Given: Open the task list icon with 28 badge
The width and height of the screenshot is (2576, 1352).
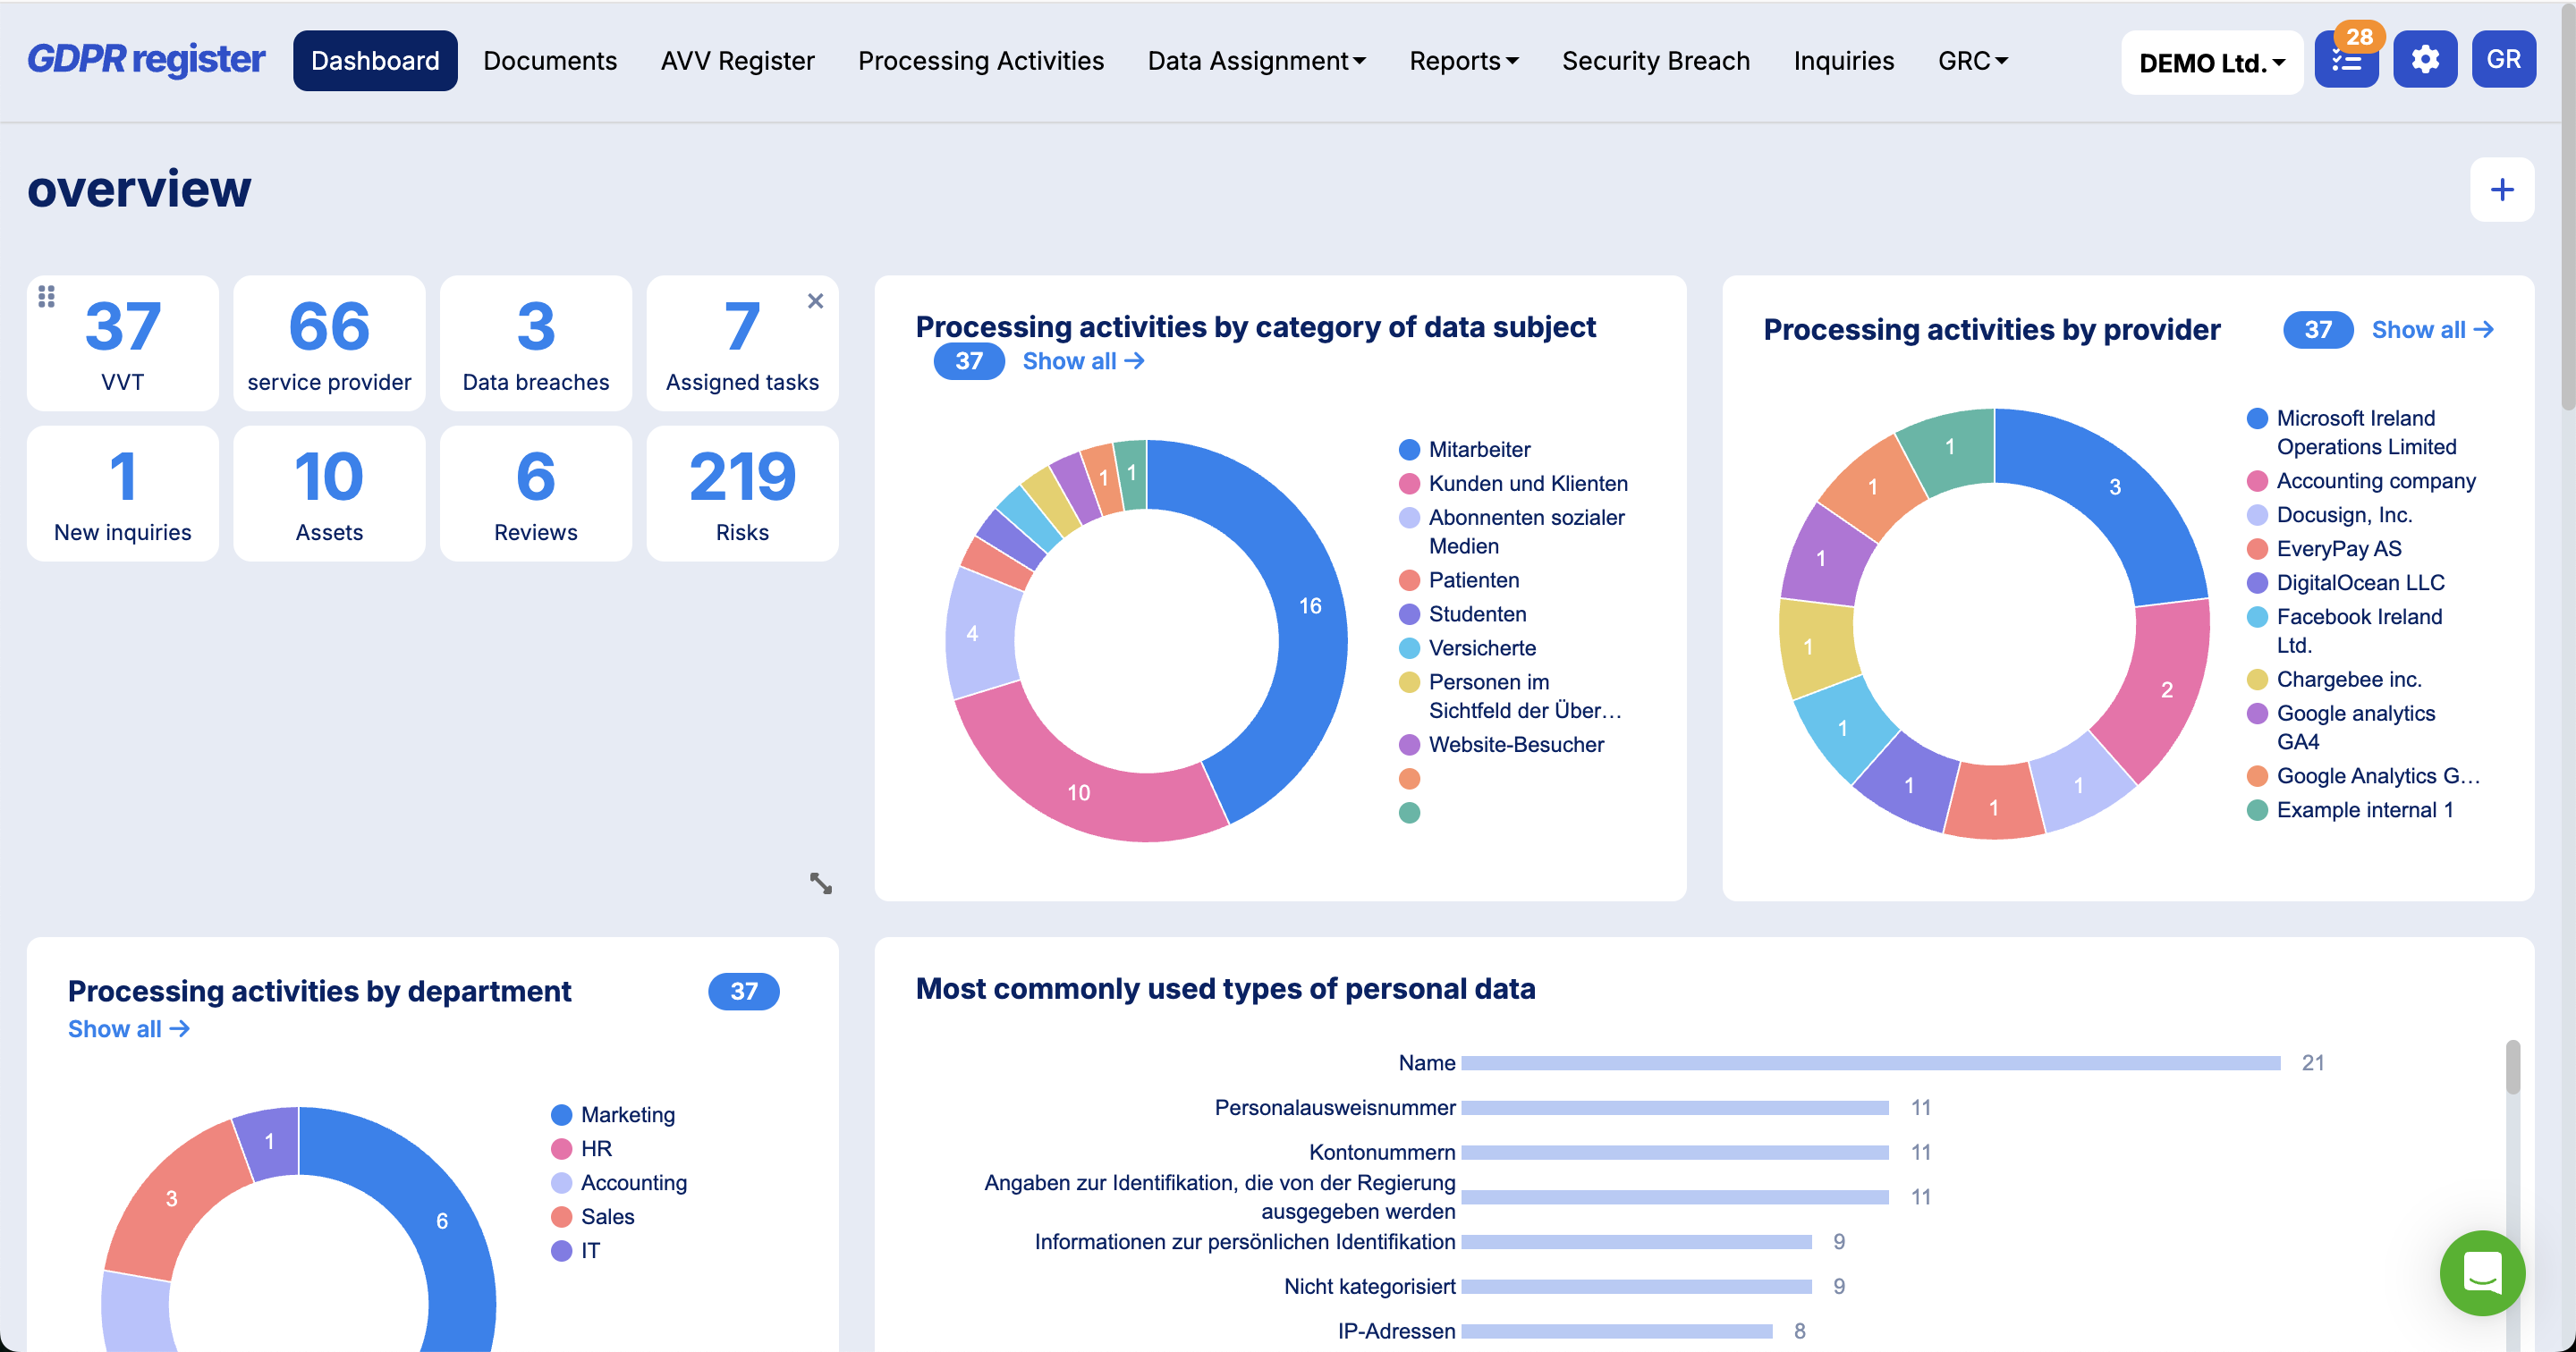Looking at the screenshot, I should 2346,60.
